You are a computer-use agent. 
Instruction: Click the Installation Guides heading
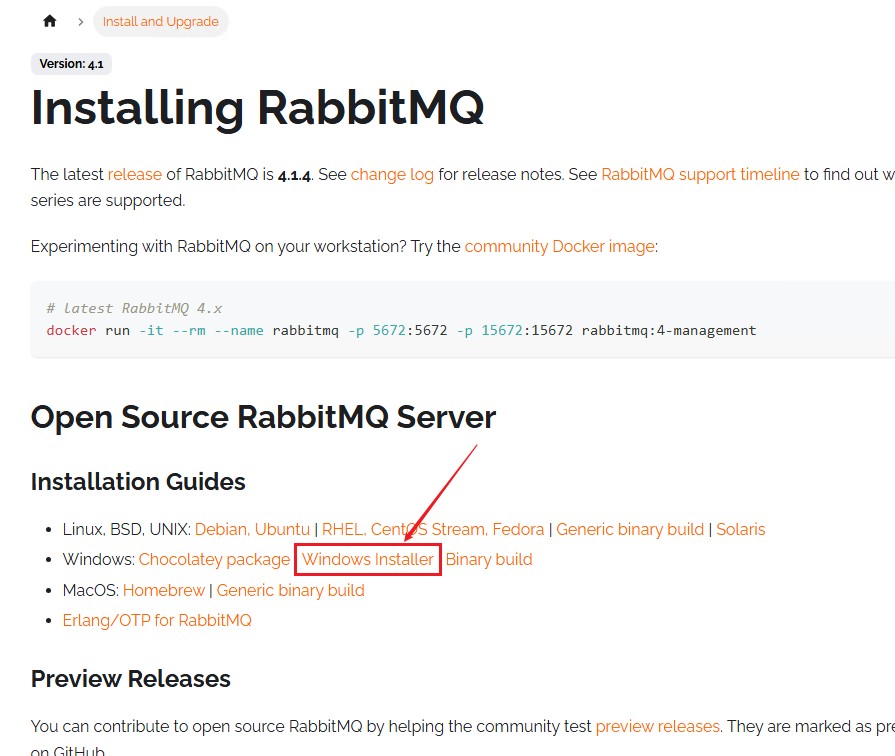[x=138, y=482]
